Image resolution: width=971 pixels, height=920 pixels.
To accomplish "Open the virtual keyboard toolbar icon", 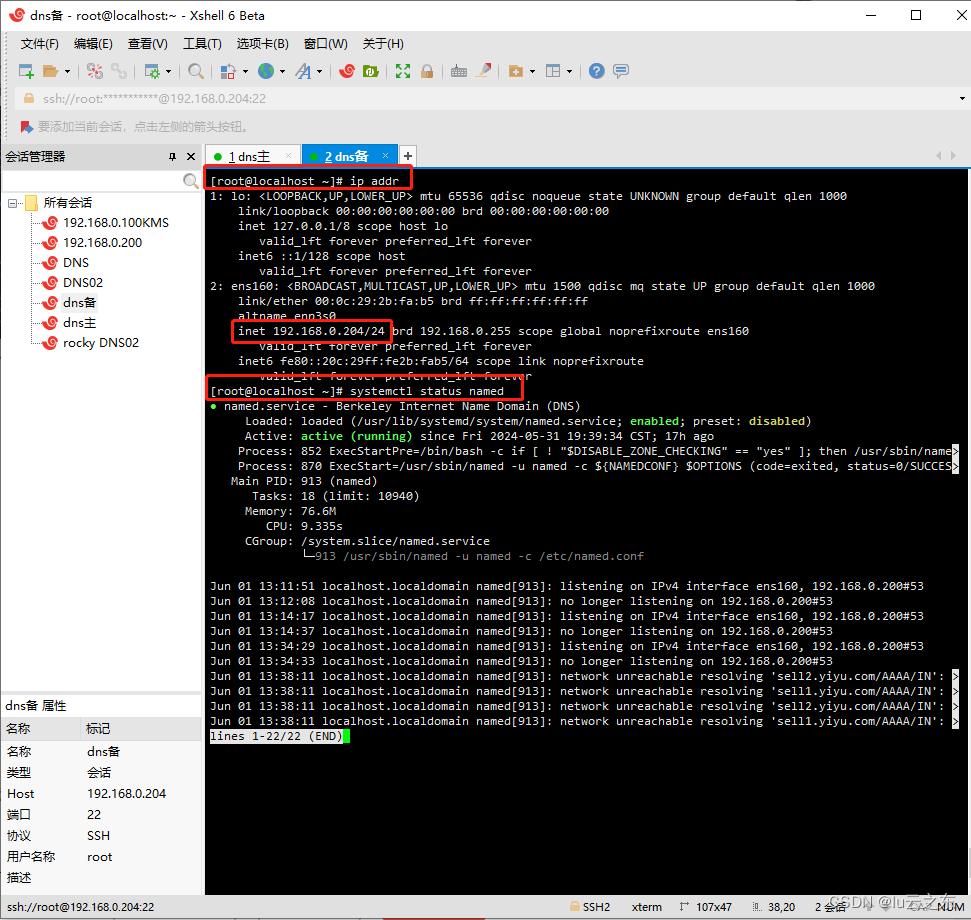I will click(x=459, y=71).
